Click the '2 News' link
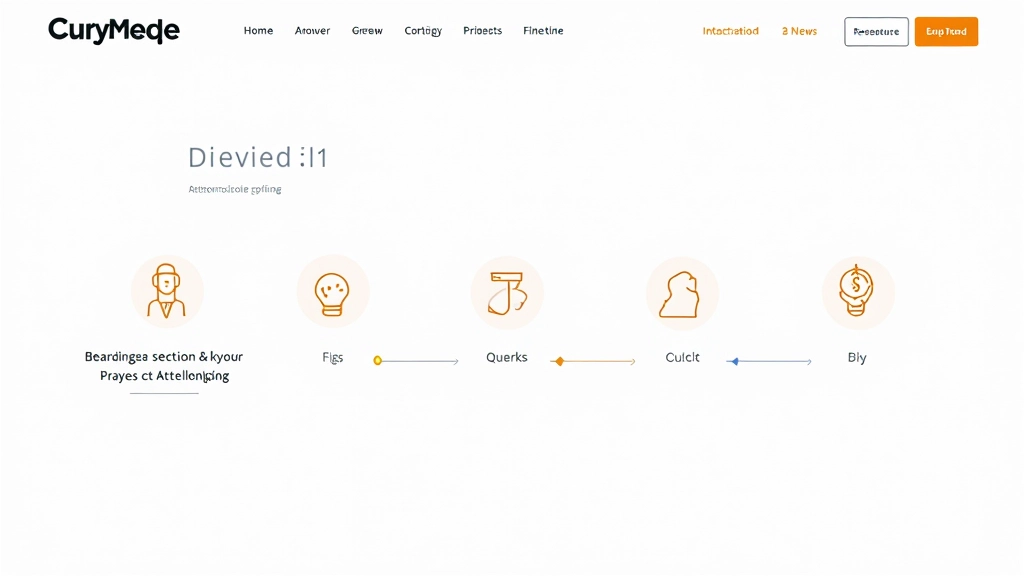 coord(798,31)
